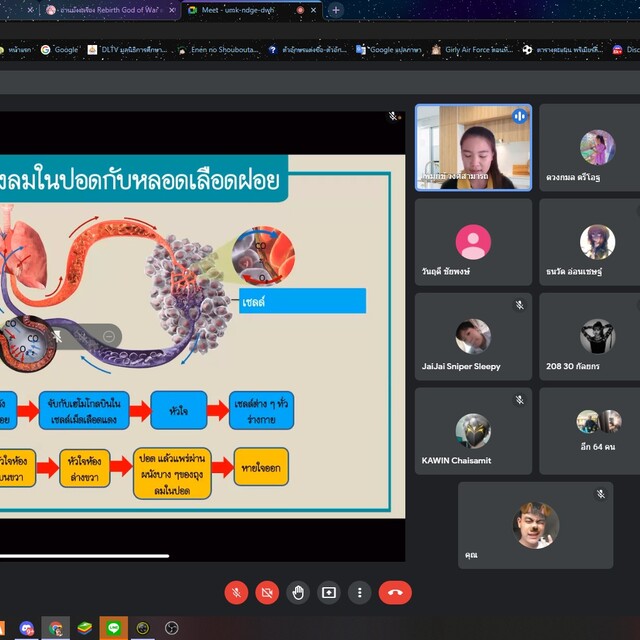Click the remove icon on presentation overlay

click(x=109, y=336)
